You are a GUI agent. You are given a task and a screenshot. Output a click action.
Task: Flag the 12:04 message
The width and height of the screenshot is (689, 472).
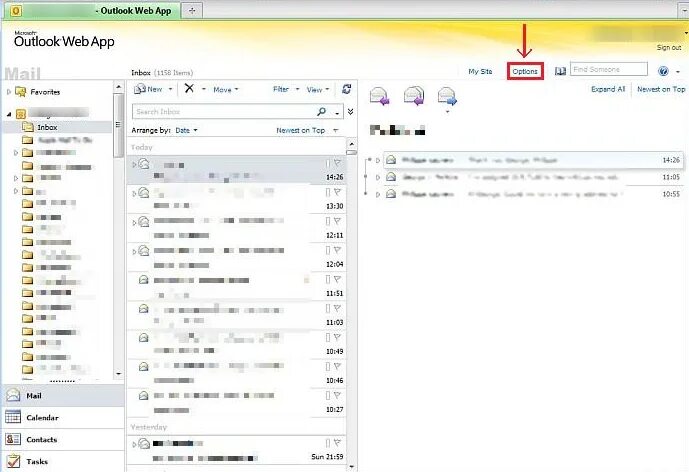click(337, 250)
